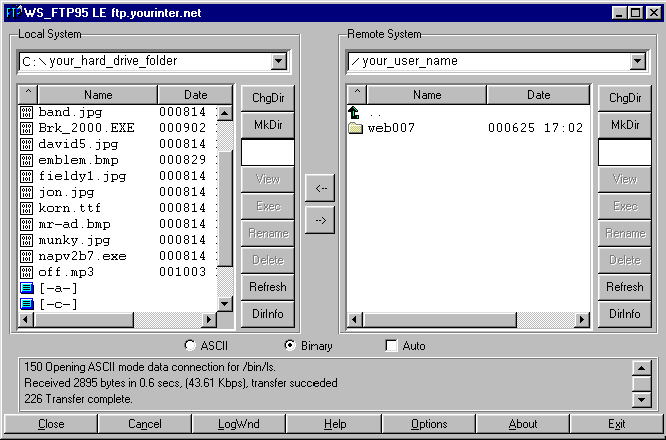Click local MkDir button

pyautogui.click(x=268, y=125)
